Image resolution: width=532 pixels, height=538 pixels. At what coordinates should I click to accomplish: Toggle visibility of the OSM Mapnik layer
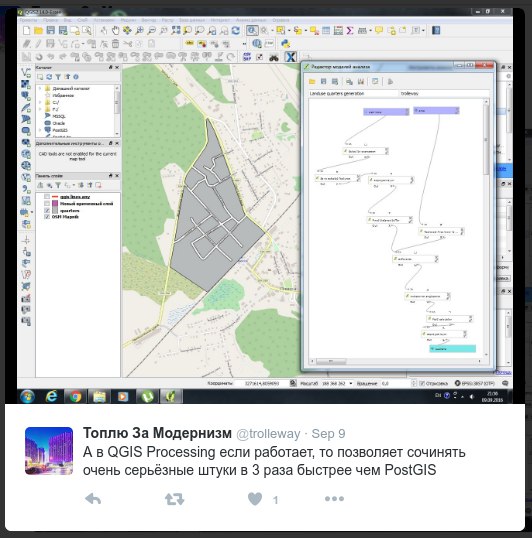[x=47, y=217]
